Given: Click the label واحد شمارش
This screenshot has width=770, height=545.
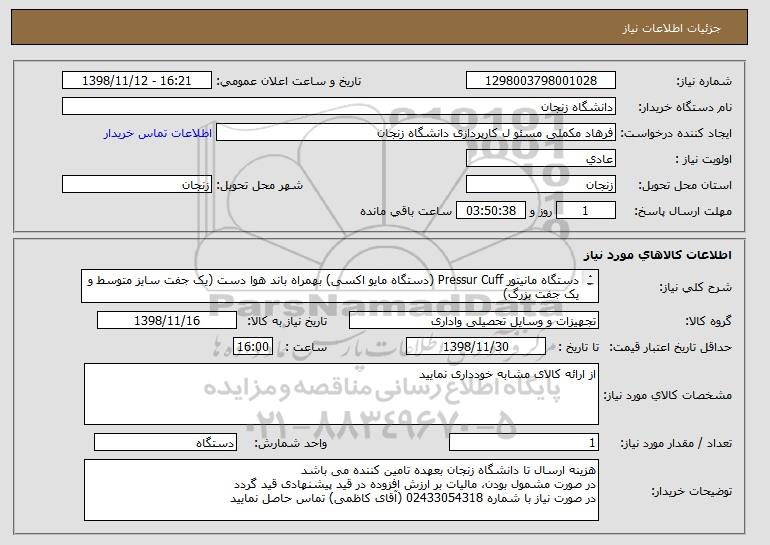Looking at the screenshot, I should pos(290,443).
